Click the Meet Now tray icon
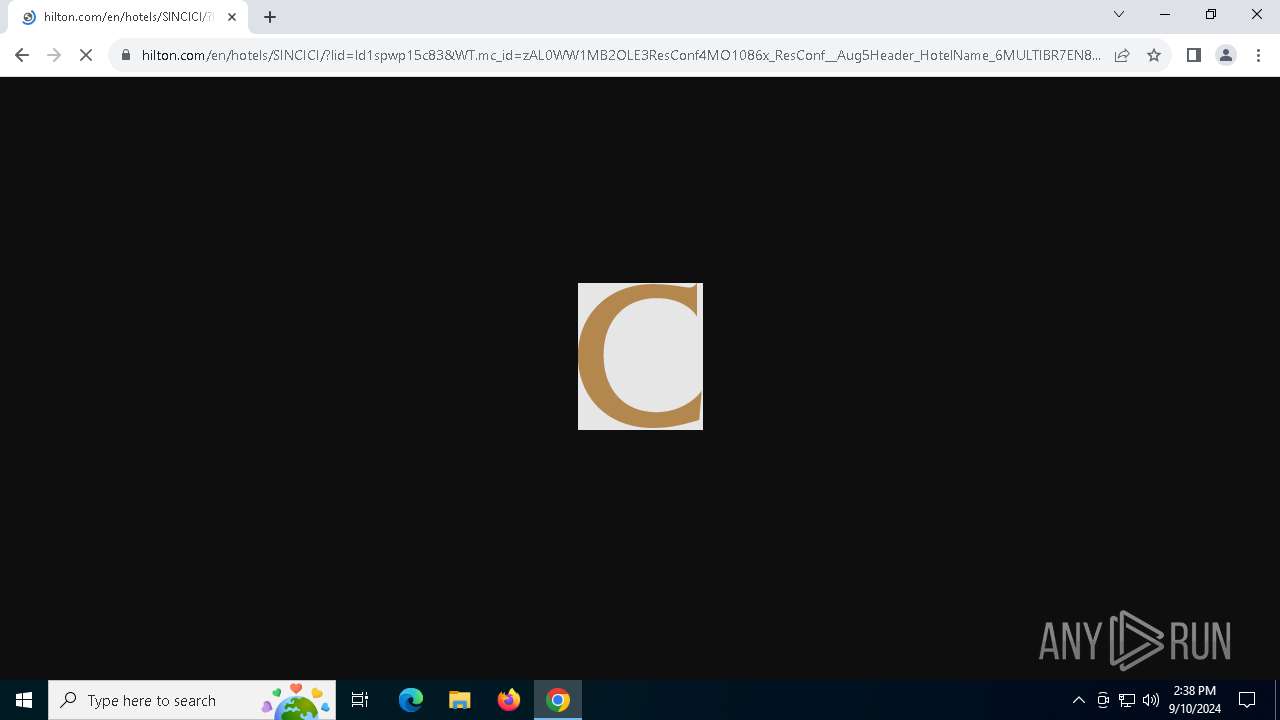1280x720 pixels. tap(1103, 700)
